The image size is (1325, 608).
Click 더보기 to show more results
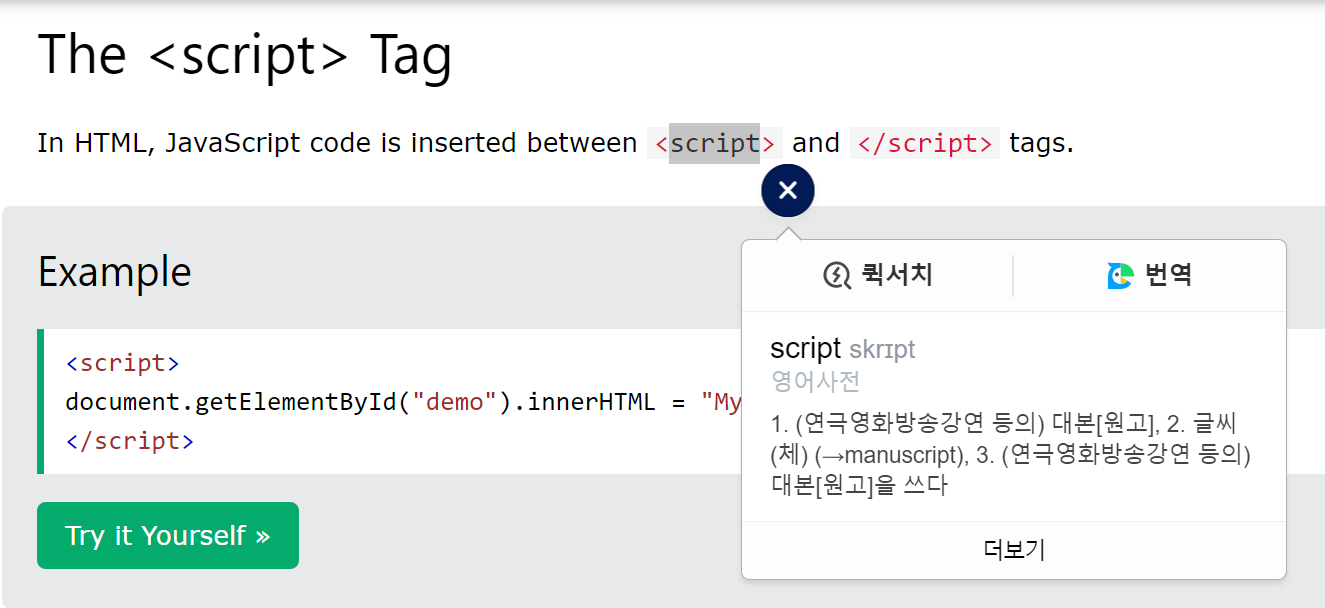[1014, 550]
